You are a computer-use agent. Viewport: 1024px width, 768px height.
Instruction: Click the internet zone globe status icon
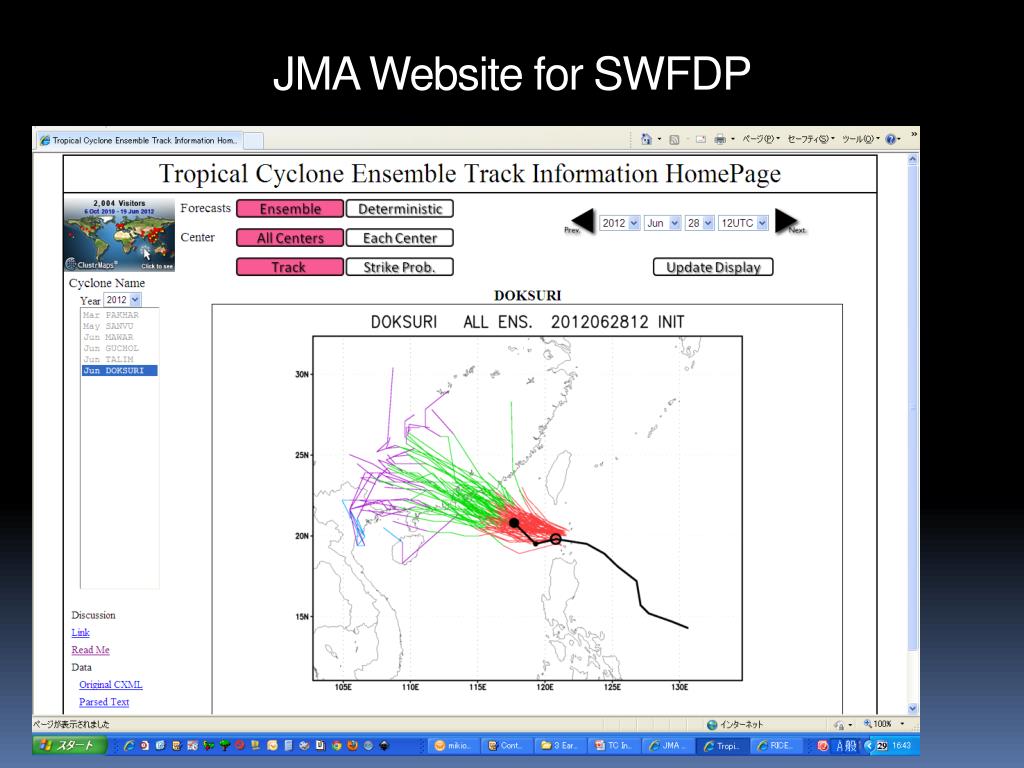(712, 725)
